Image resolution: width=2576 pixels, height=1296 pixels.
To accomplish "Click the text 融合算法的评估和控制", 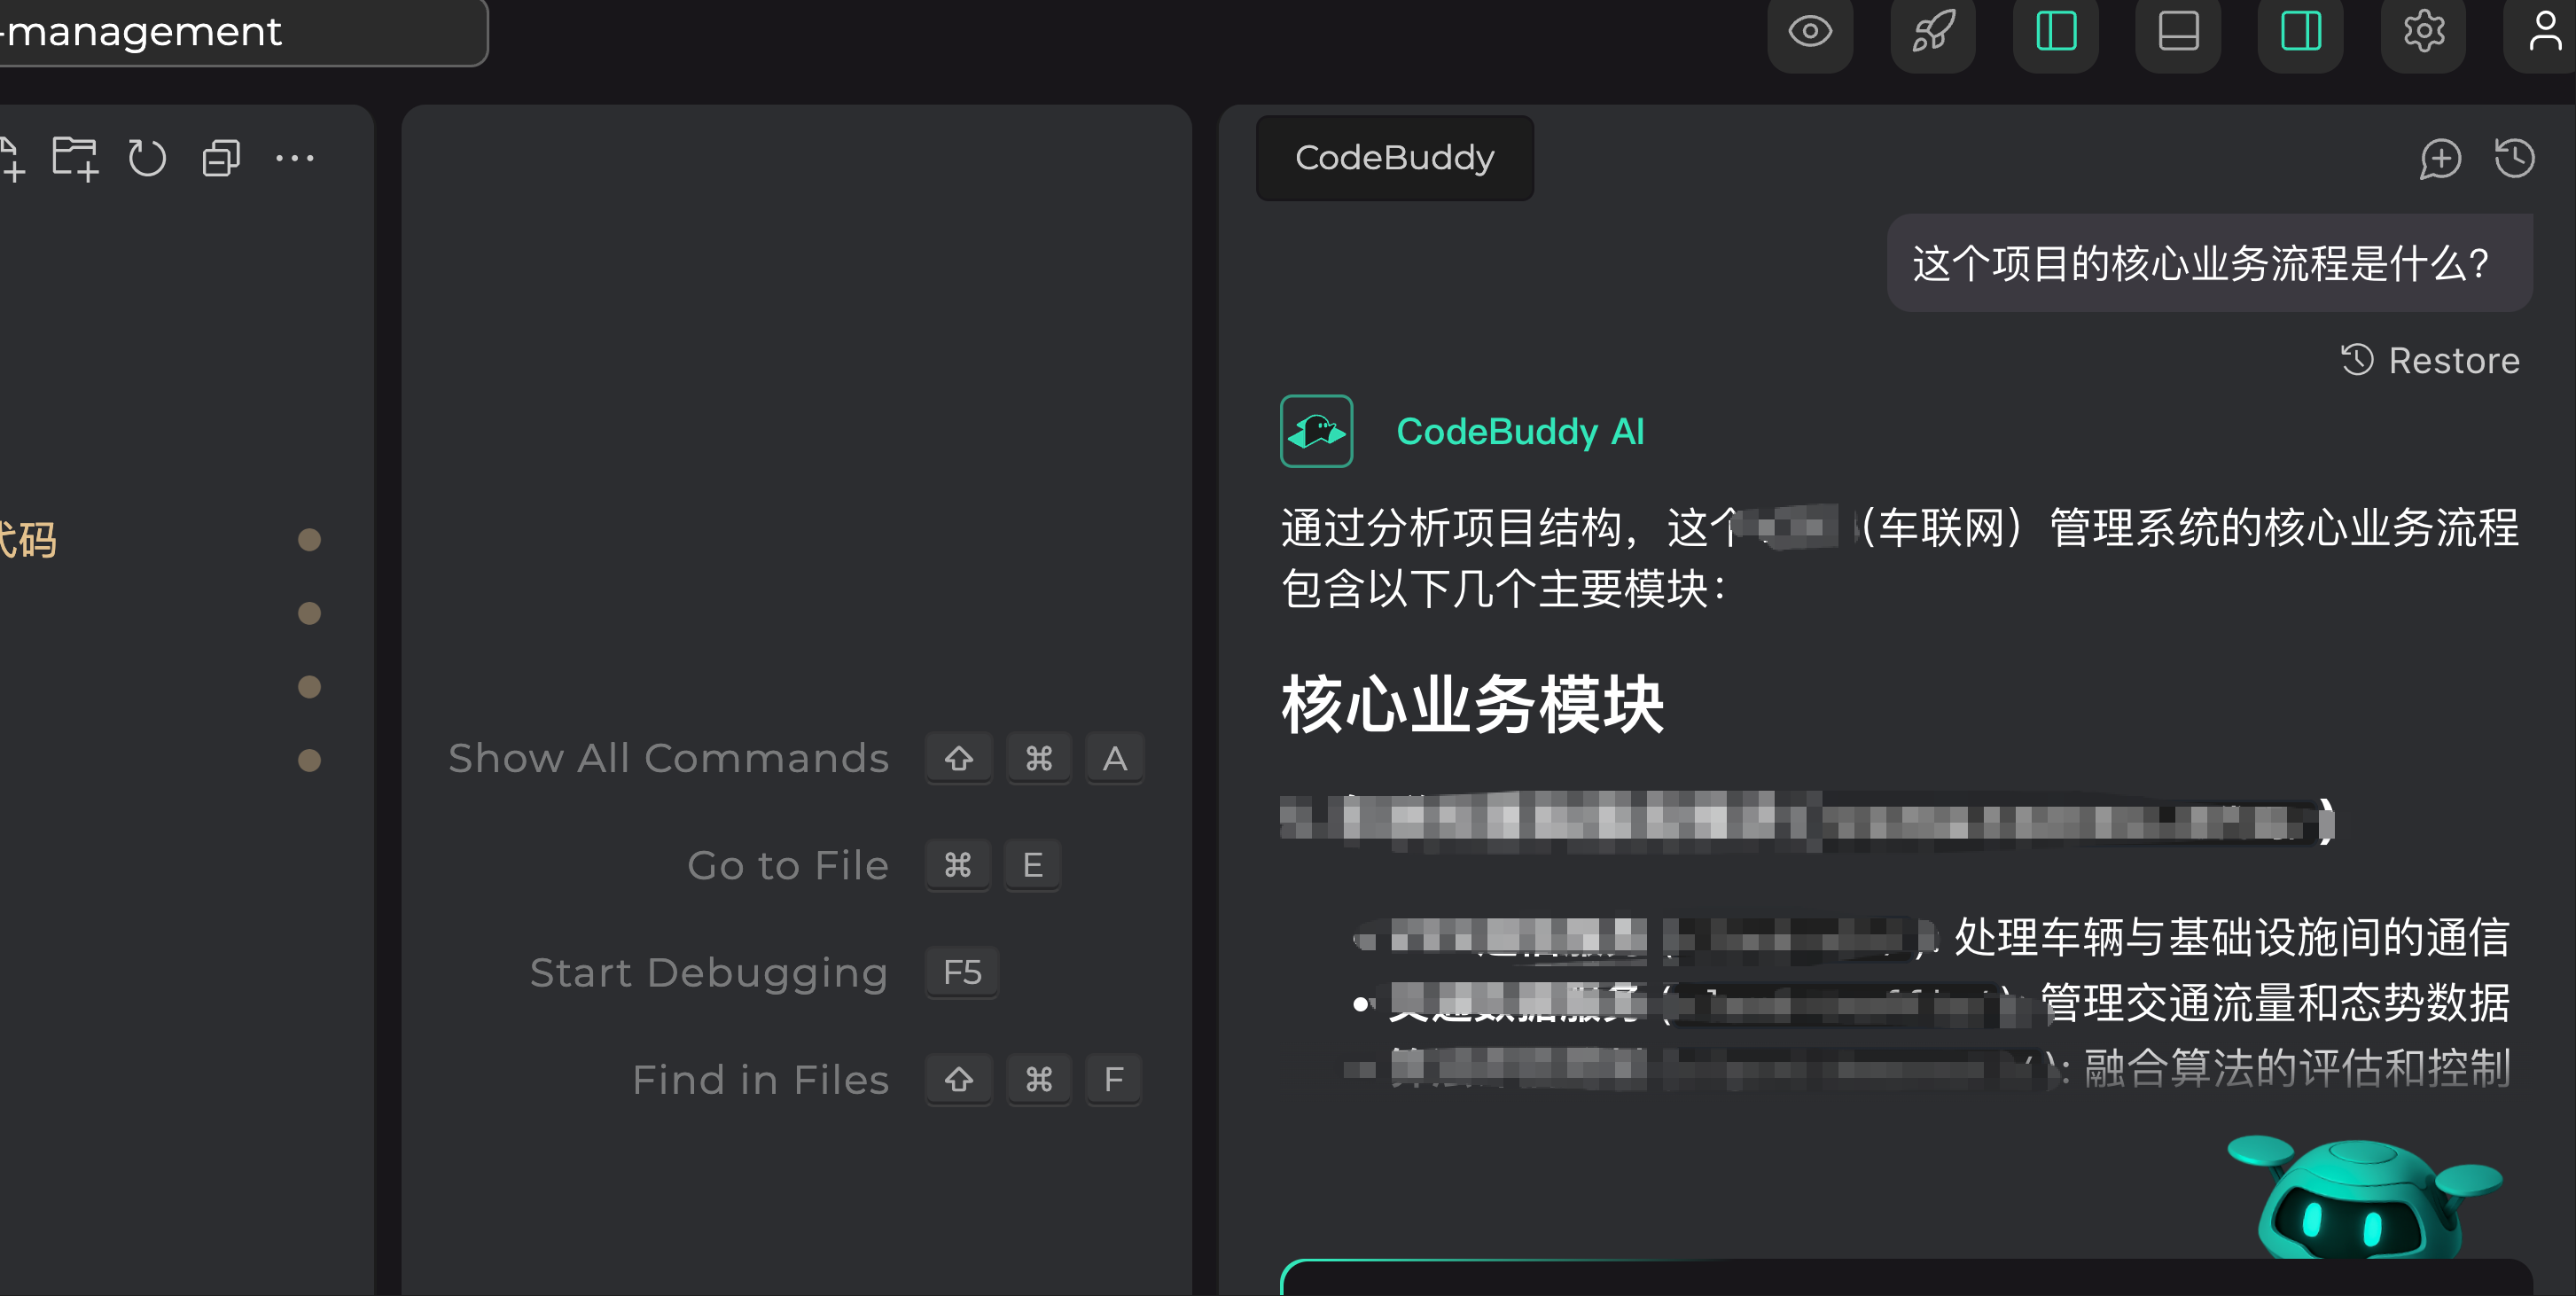I will tap(2297, 1068).
